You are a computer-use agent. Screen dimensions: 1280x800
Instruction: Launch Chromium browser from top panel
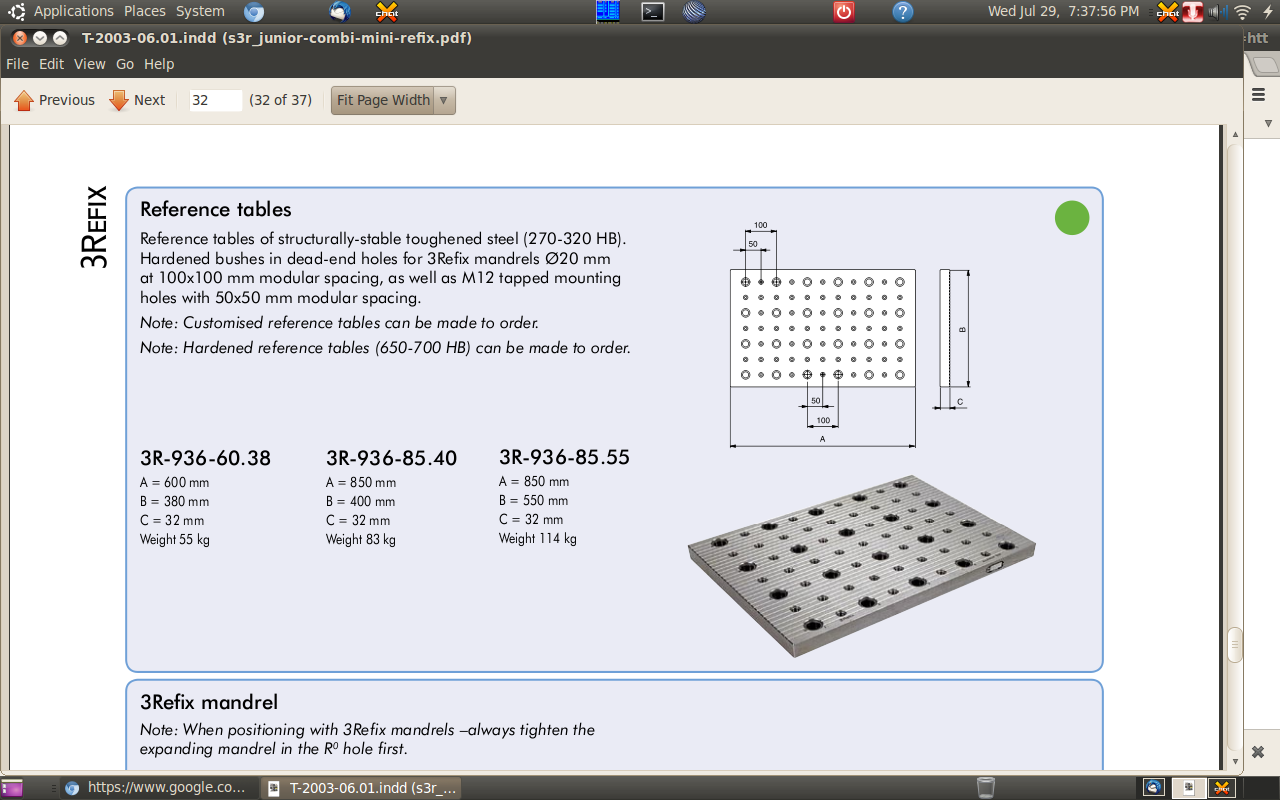point(254,12)
